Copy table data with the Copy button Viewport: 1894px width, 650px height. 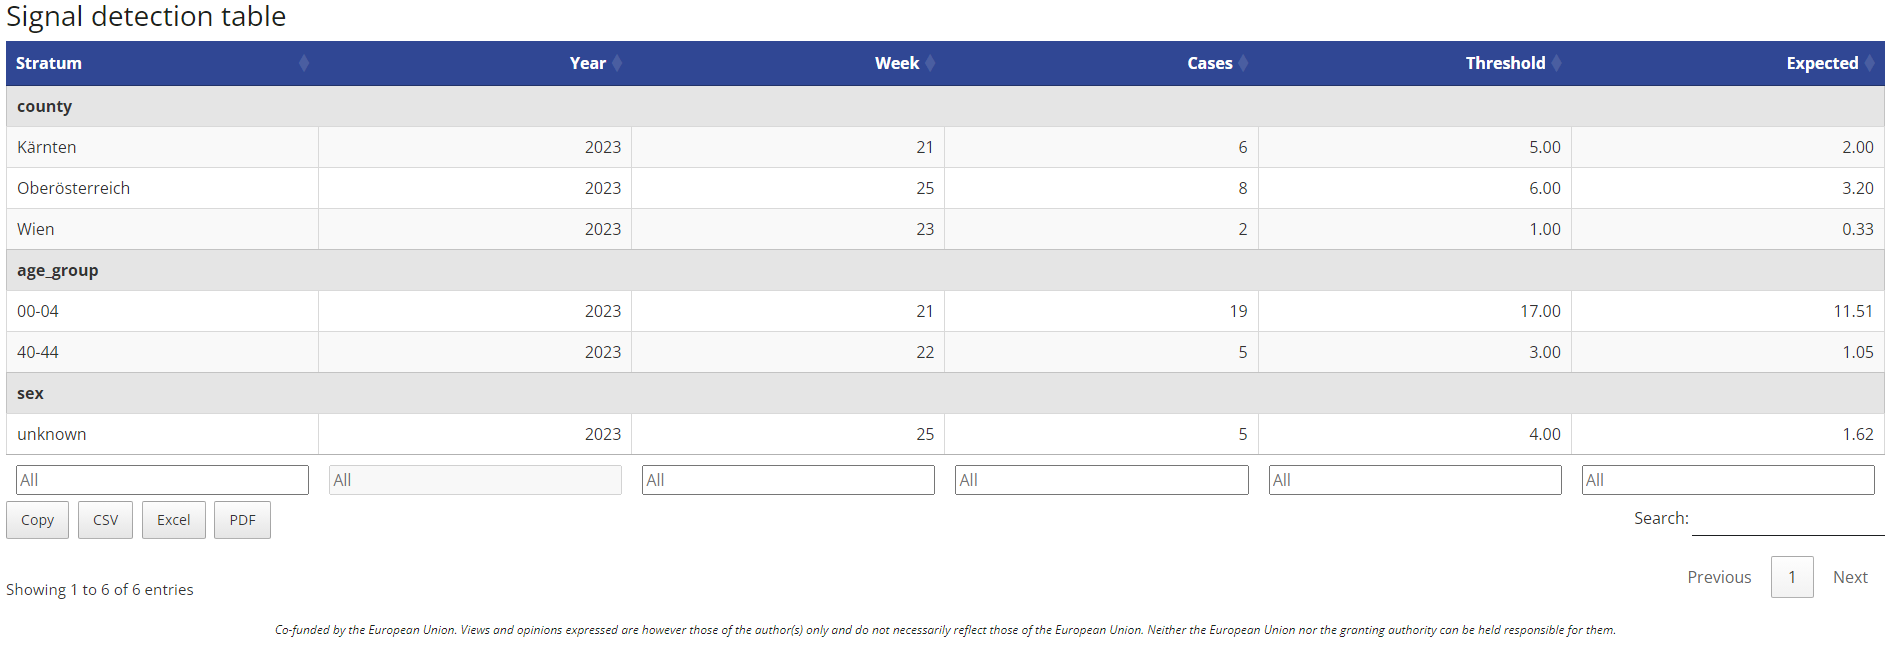37,520
